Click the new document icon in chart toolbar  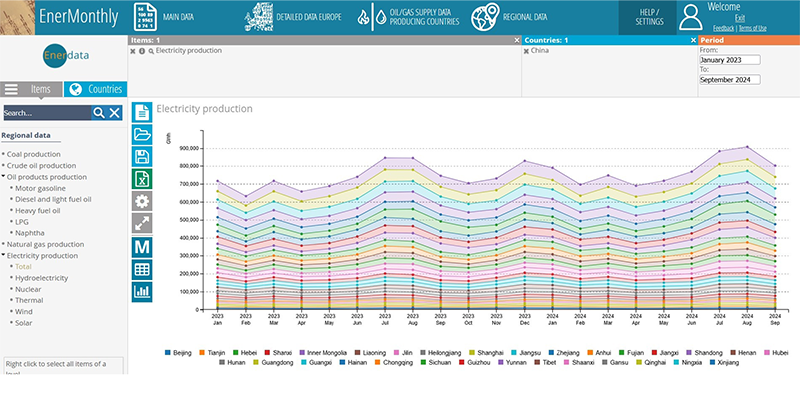click(x=142, y=112)
